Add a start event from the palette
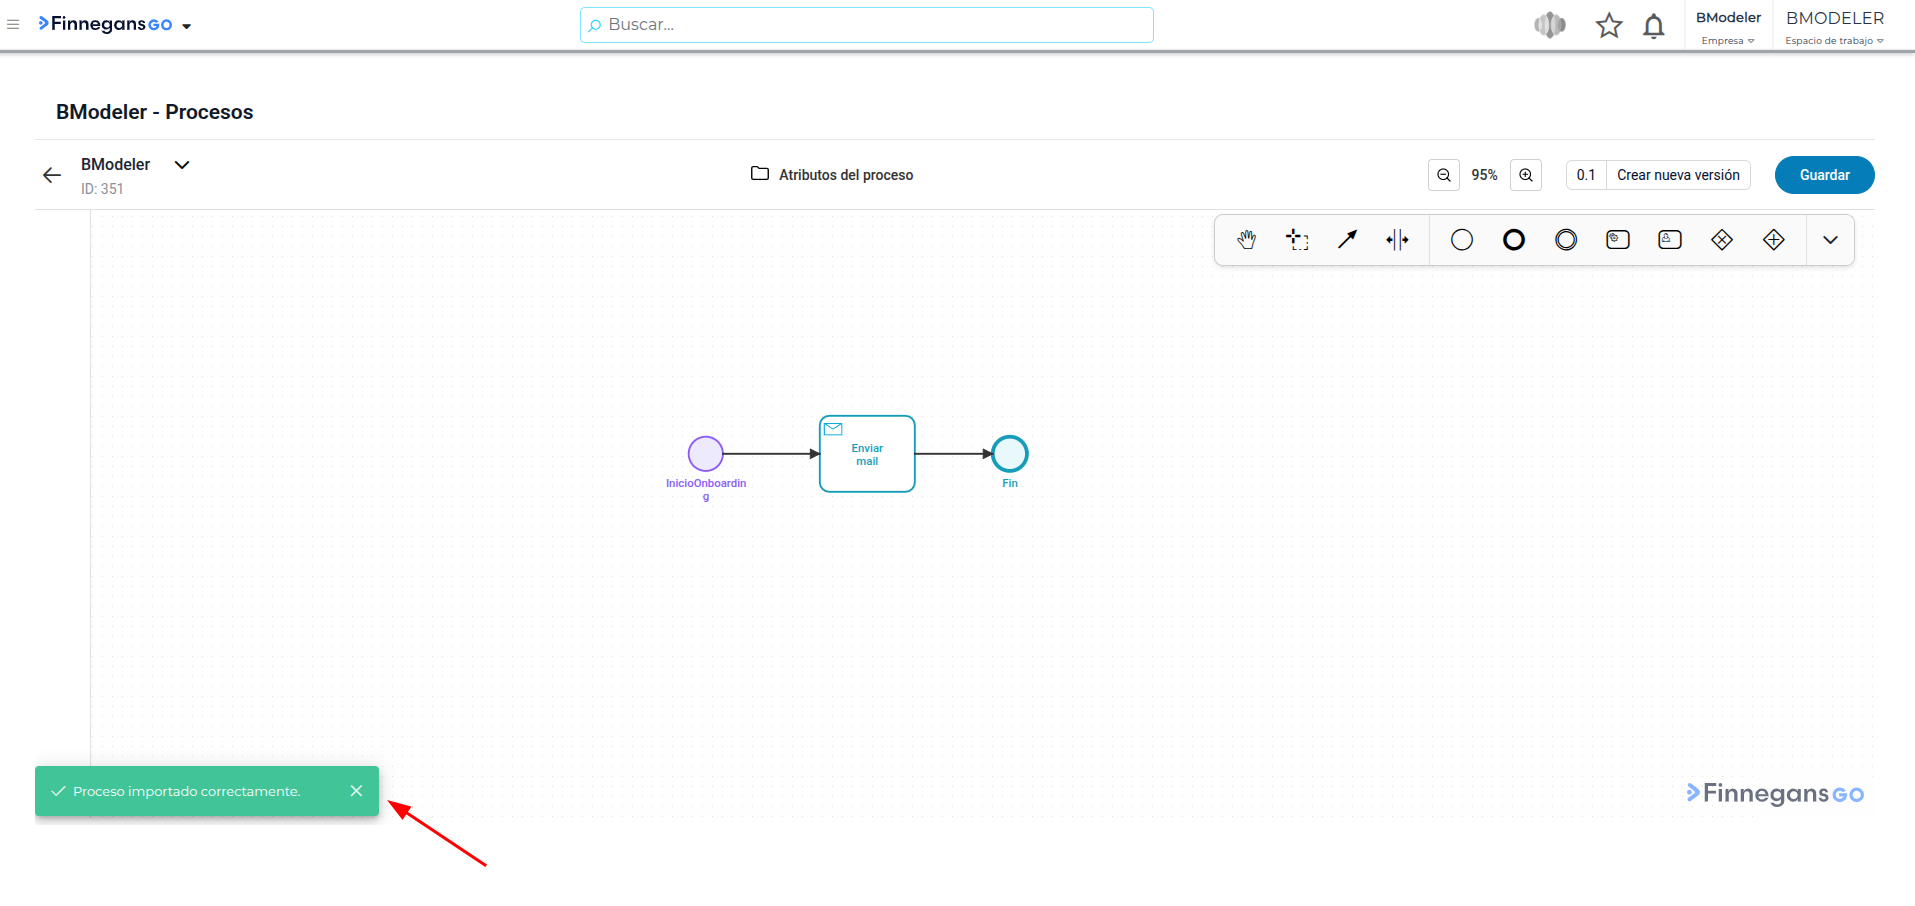1915x906 pixels. pyautogui.click(x=1462, y=240)
